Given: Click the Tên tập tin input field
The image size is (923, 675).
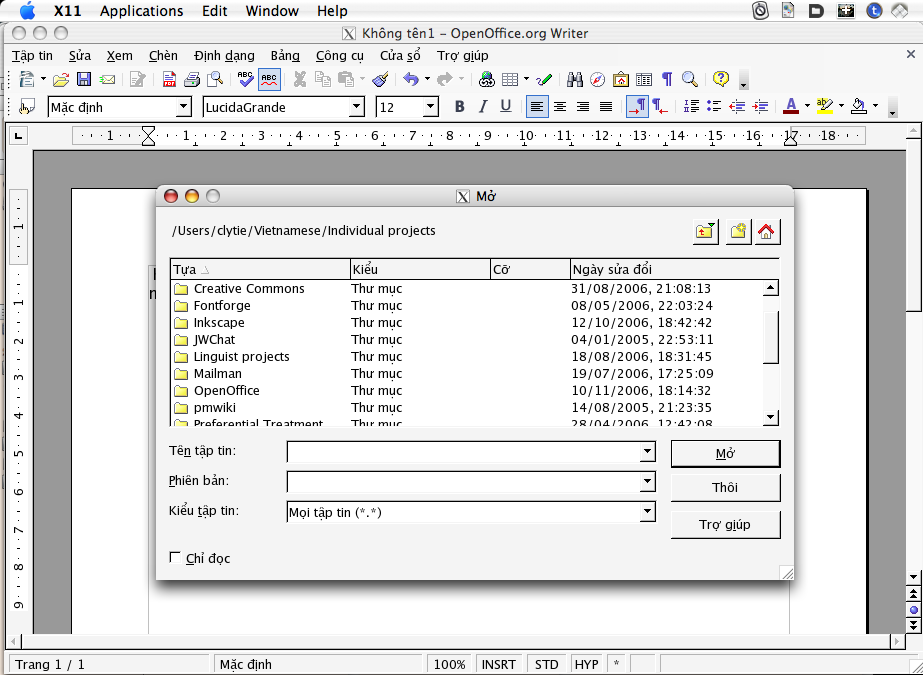Looking at the screenshot, I should coord(463,452).
